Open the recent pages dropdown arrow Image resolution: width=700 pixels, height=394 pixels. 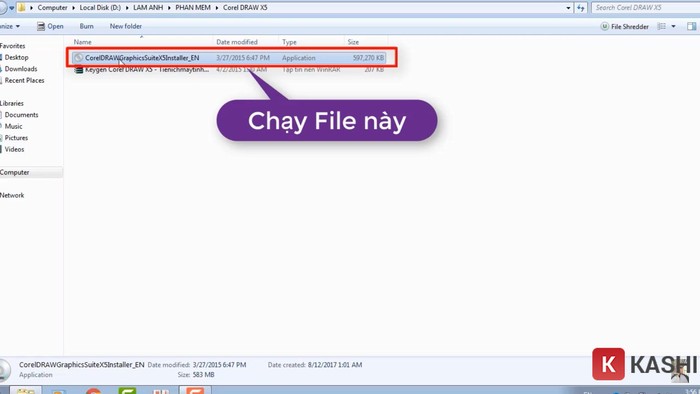point(12,8)
